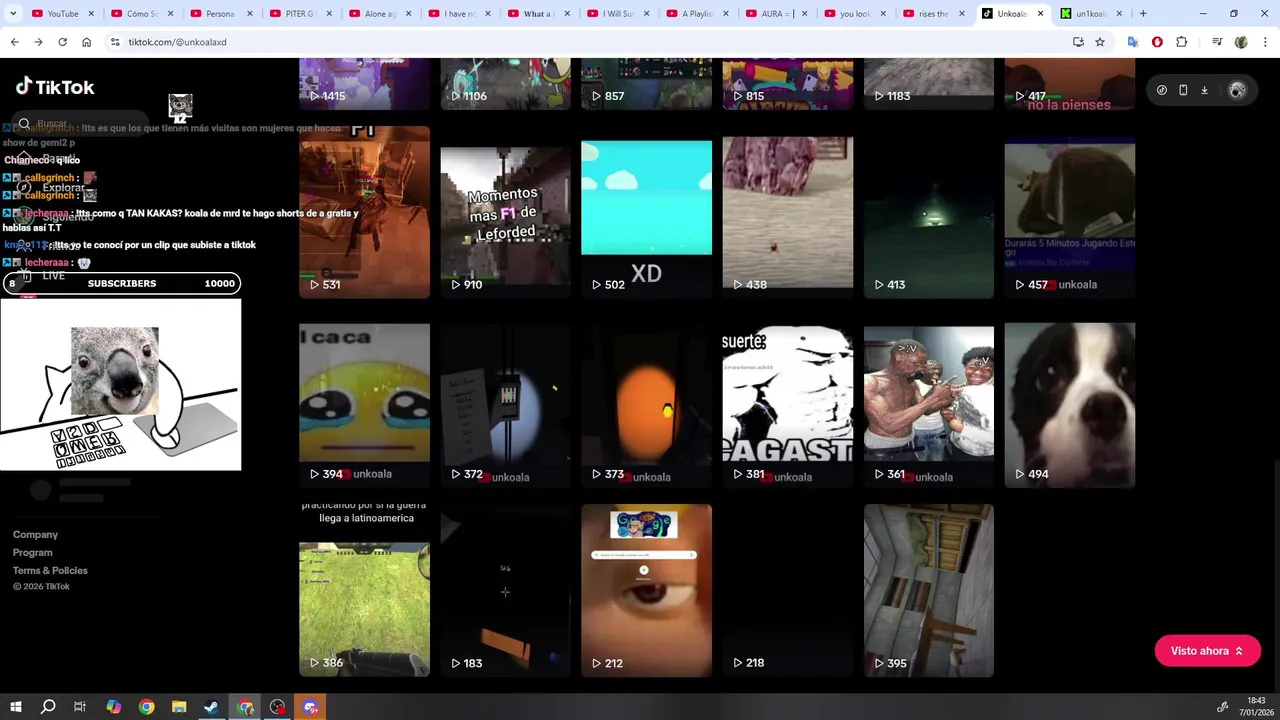Open the LIVE sidebar item

[54, 275]
